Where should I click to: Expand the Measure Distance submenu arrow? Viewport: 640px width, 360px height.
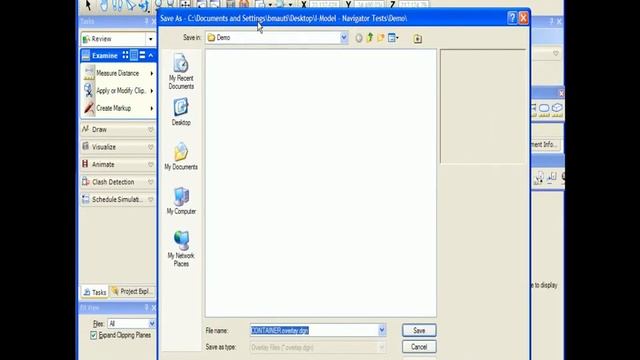click(x=151, y=73)
